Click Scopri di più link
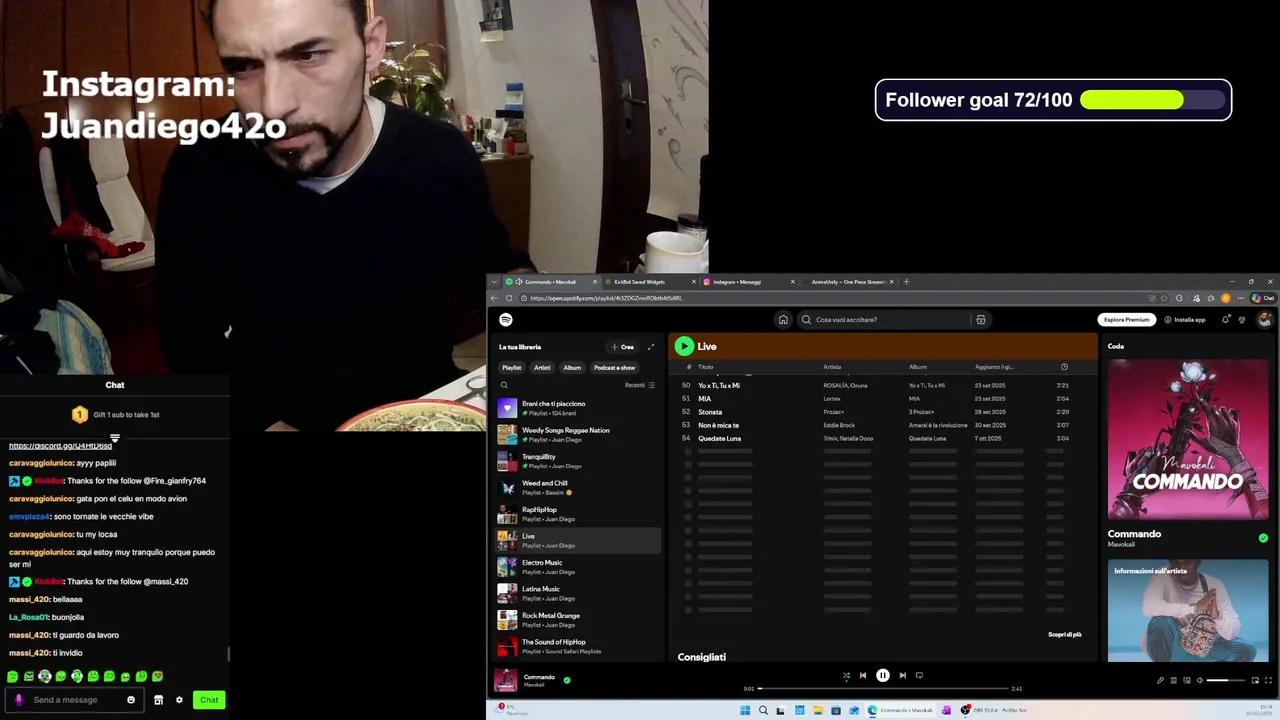1280x720 pixels. pos(1065,634)
